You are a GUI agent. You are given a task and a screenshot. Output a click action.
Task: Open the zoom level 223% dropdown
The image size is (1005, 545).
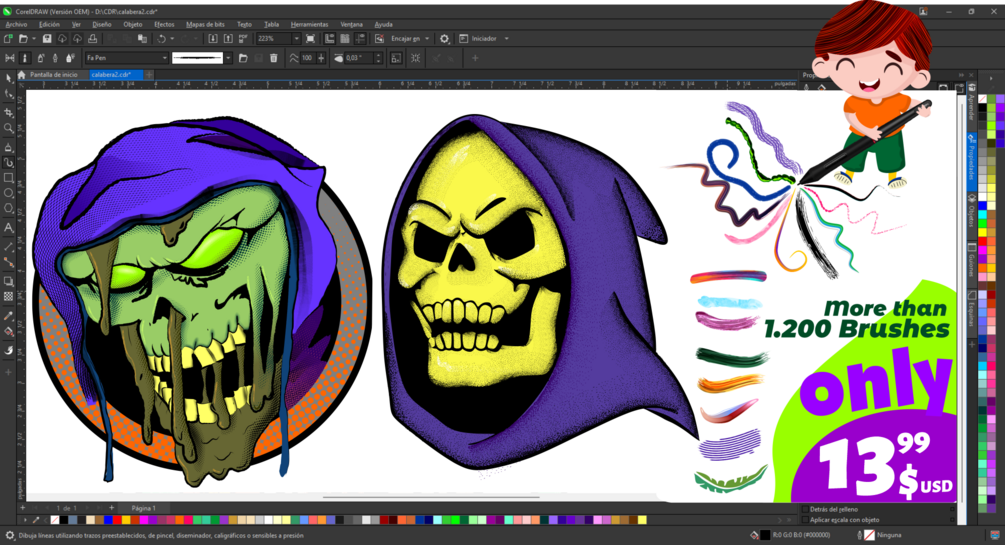tap(296, 39)
